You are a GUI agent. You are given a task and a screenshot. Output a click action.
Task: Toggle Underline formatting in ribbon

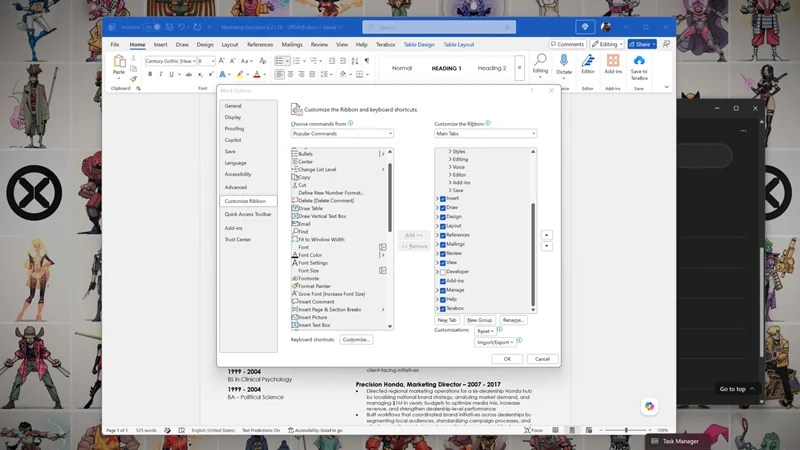point(171,74)
